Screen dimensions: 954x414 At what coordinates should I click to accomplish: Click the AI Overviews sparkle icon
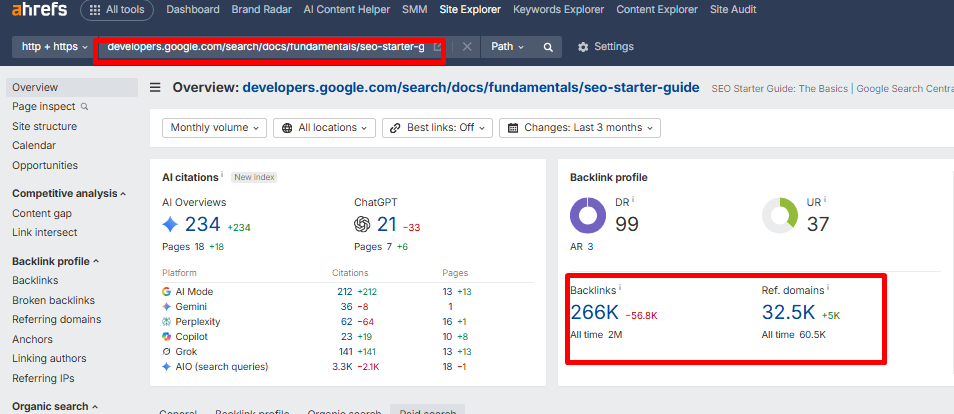(170, 225)
